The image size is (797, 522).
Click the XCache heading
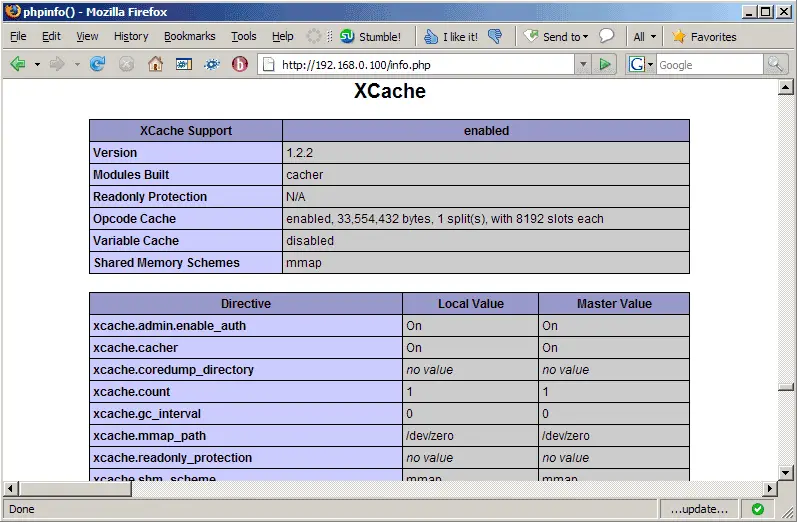[390, 91]
